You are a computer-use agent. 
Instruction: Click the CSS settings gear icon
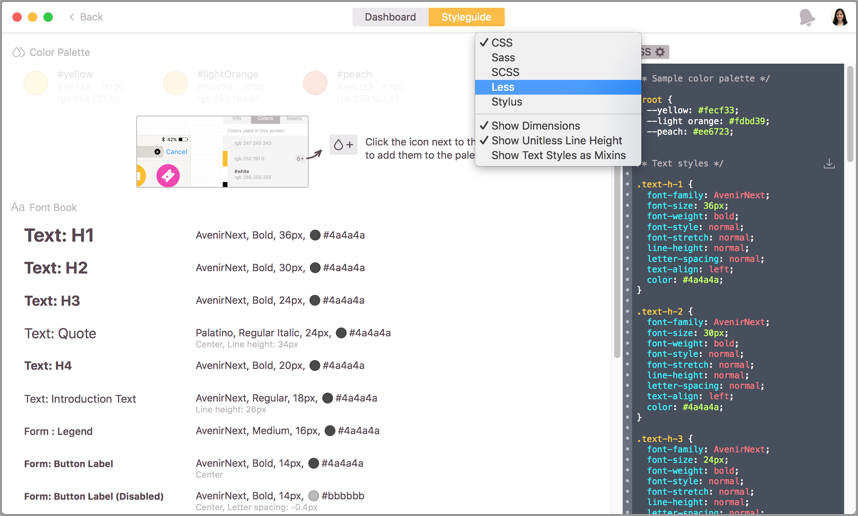click(x=660, y=52)
